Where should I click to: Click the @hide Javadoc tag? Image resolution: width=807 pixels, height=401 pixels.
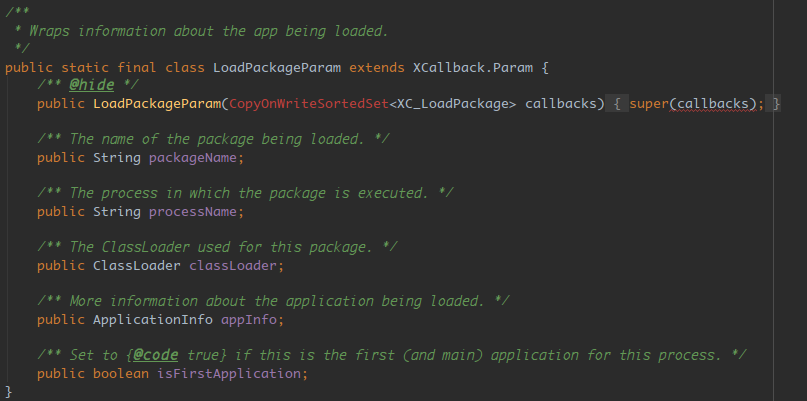91,84
